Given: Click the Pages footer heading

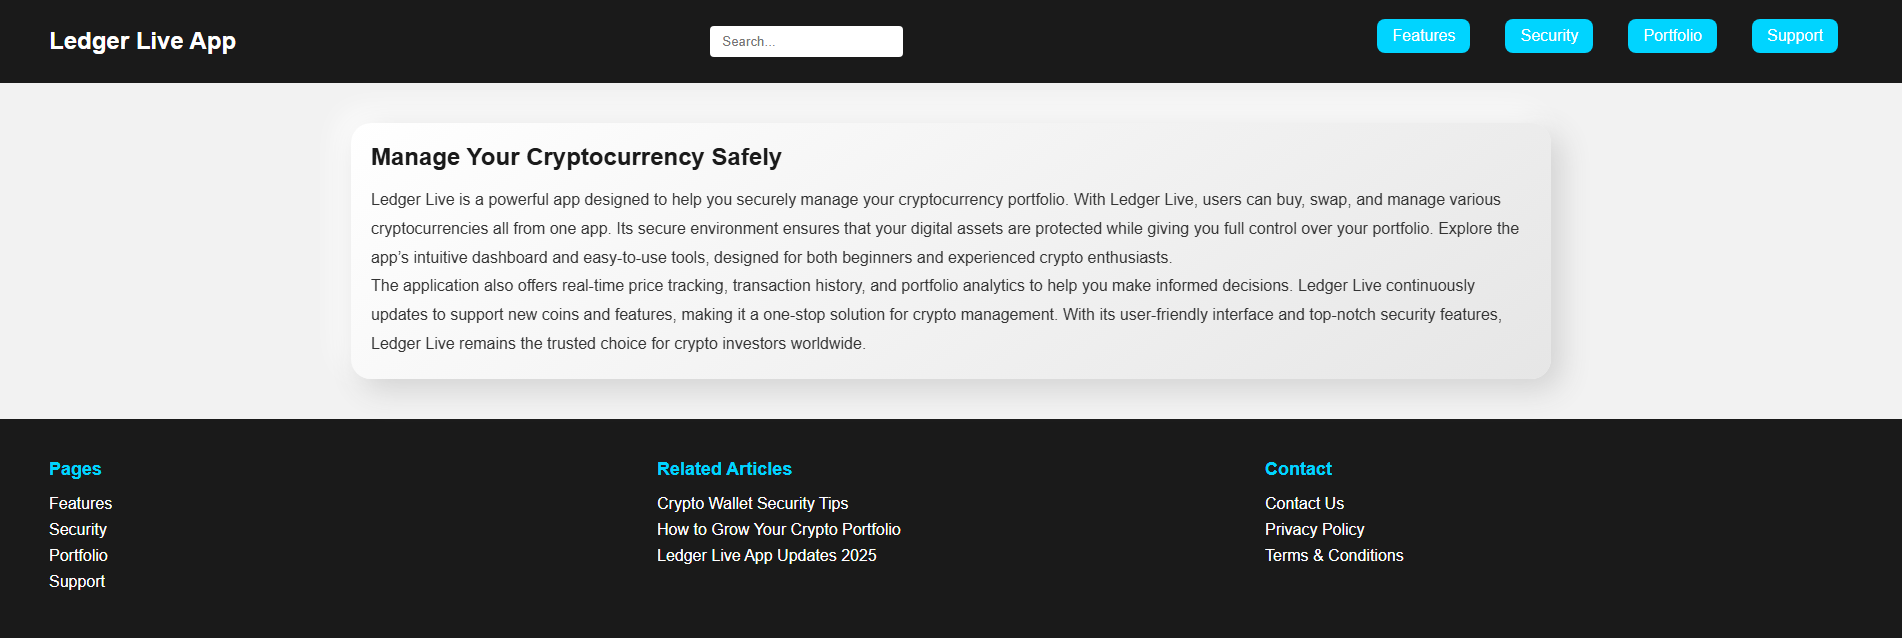Looking at the screenshot, I should pyautogui.click(x=75, y=469).
